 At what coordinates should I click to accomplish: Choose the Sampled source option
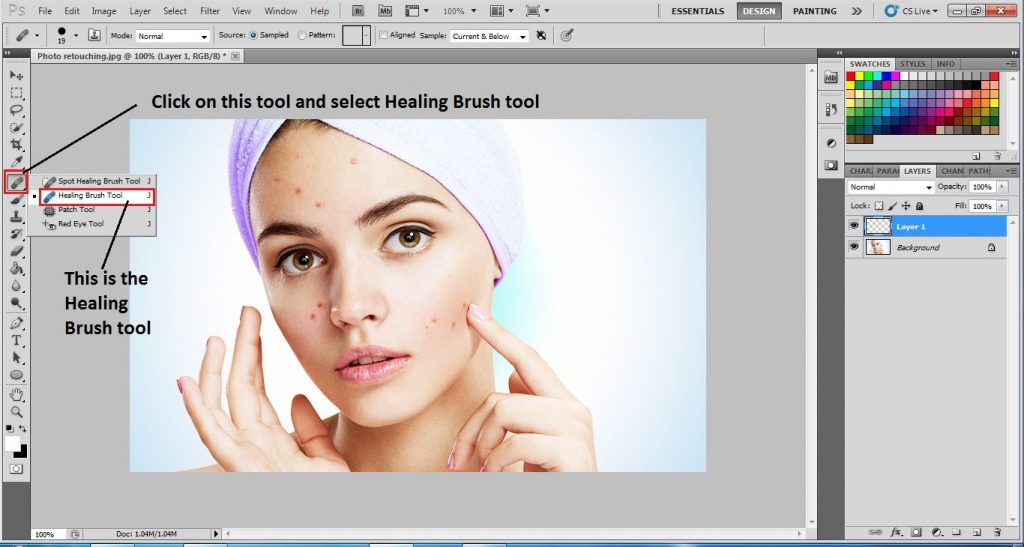tap(253, 35)
